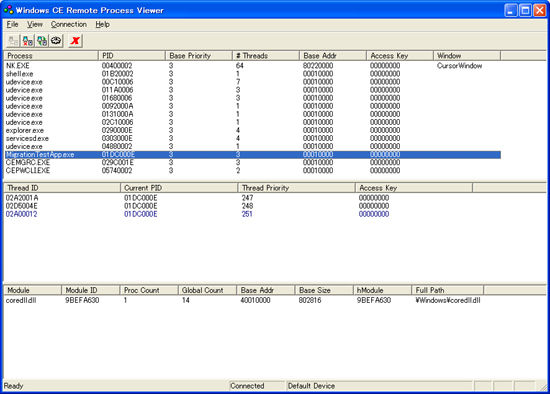Click the disconnect from device toolbar icon
Screen dimensions: 550x394
pyautogui.click(x=28, y=41)
